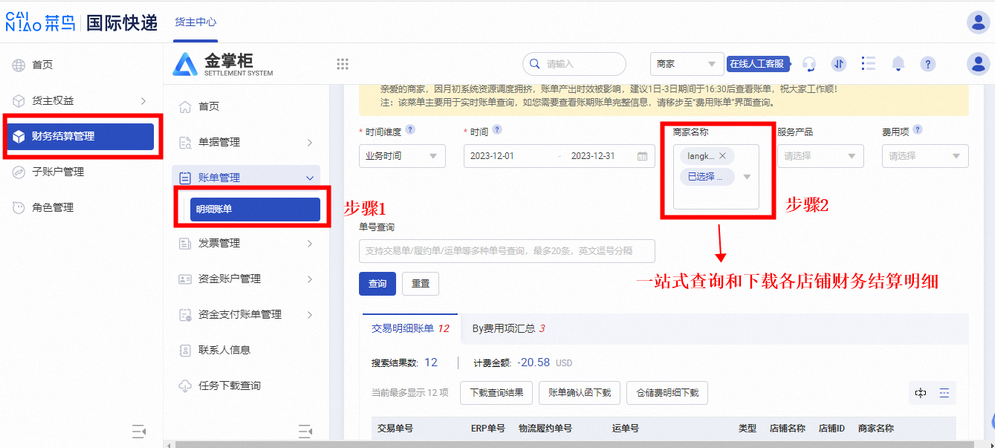Click the help icon next to 时间维度

click(x=410, y=129)
